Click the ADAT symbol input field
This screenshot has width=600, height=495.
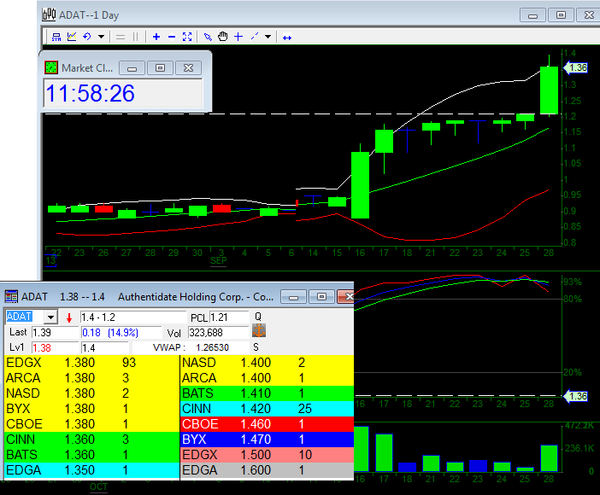click(x=25, y=317)
